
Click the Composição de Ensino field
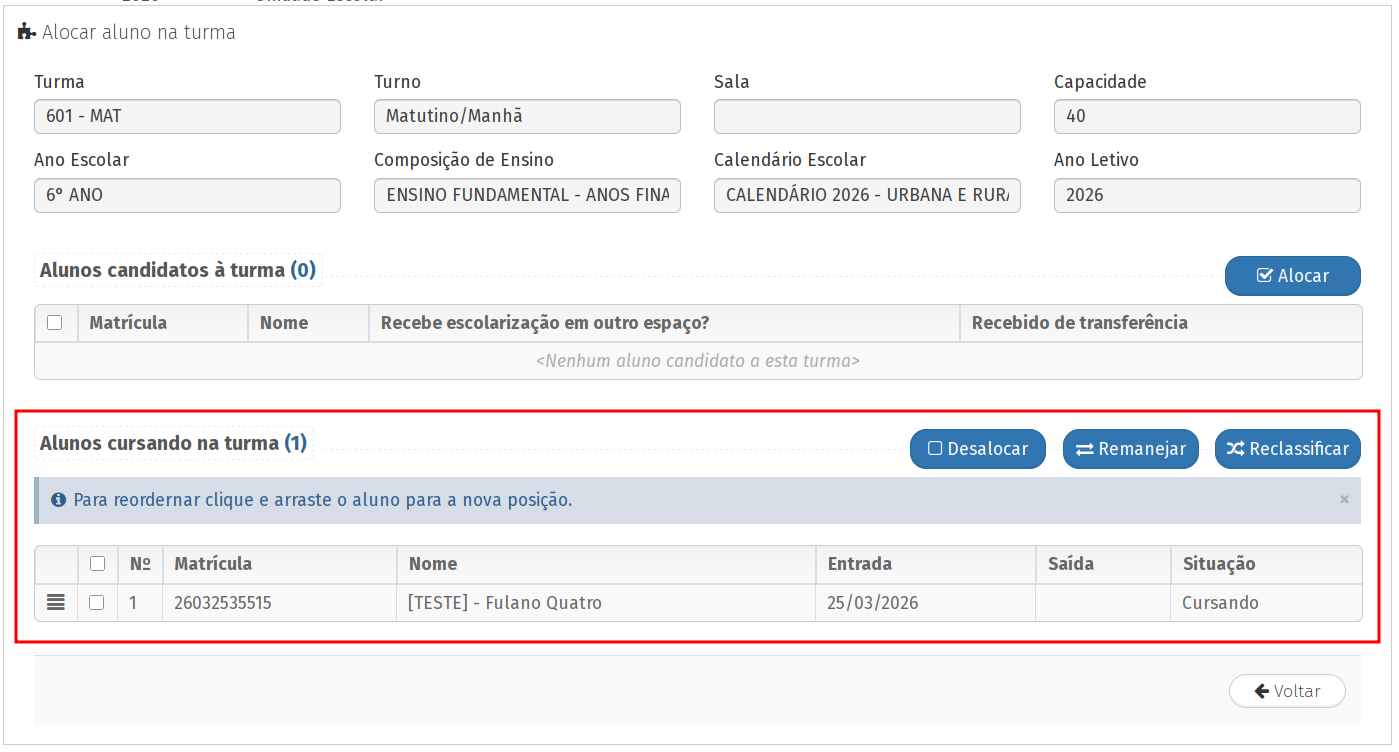coord(527,195)
